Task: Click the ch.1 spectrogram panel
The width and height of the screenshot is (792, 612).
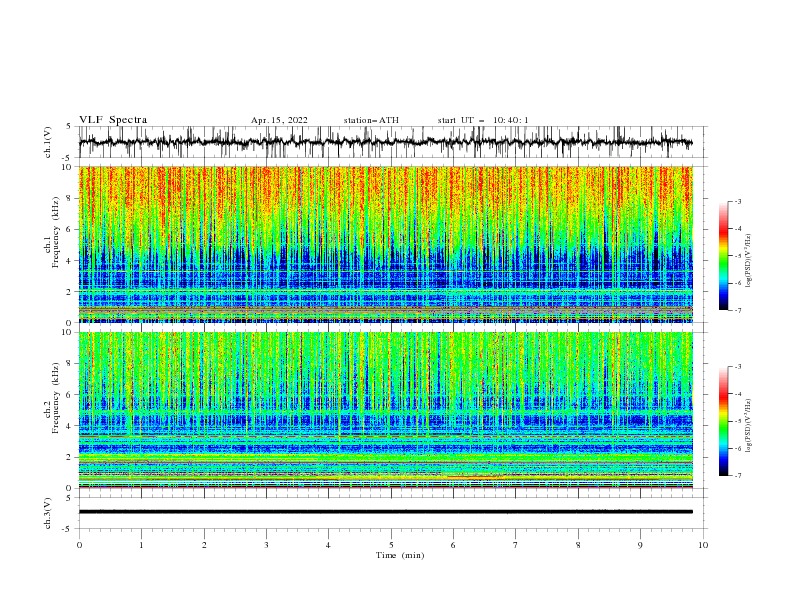Action: pos(385,244)
